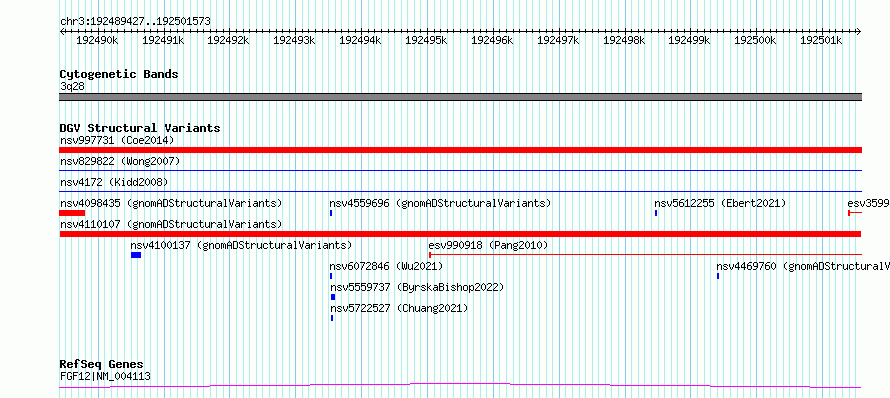
Task: Click the 192501k ruler position label
Action: point(821,40)
